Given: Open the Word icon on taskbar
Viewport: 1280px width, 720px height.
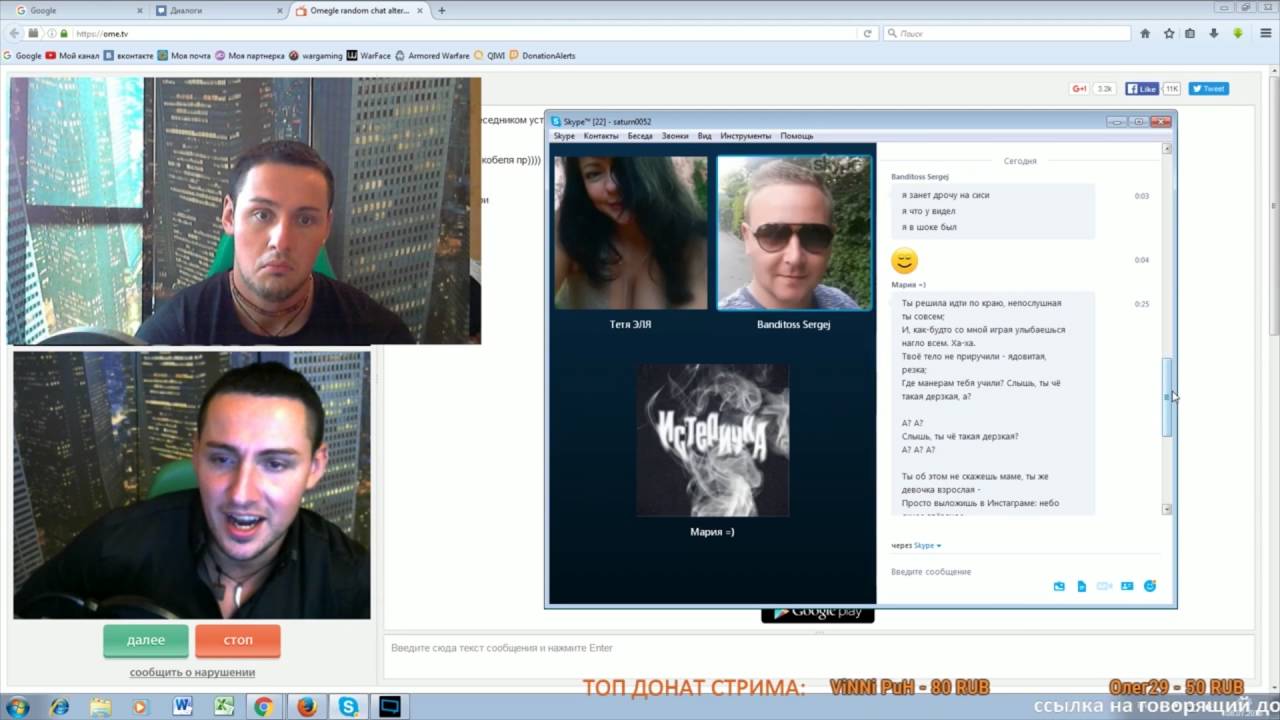Looking at the screenshot, I should [182, 707].
